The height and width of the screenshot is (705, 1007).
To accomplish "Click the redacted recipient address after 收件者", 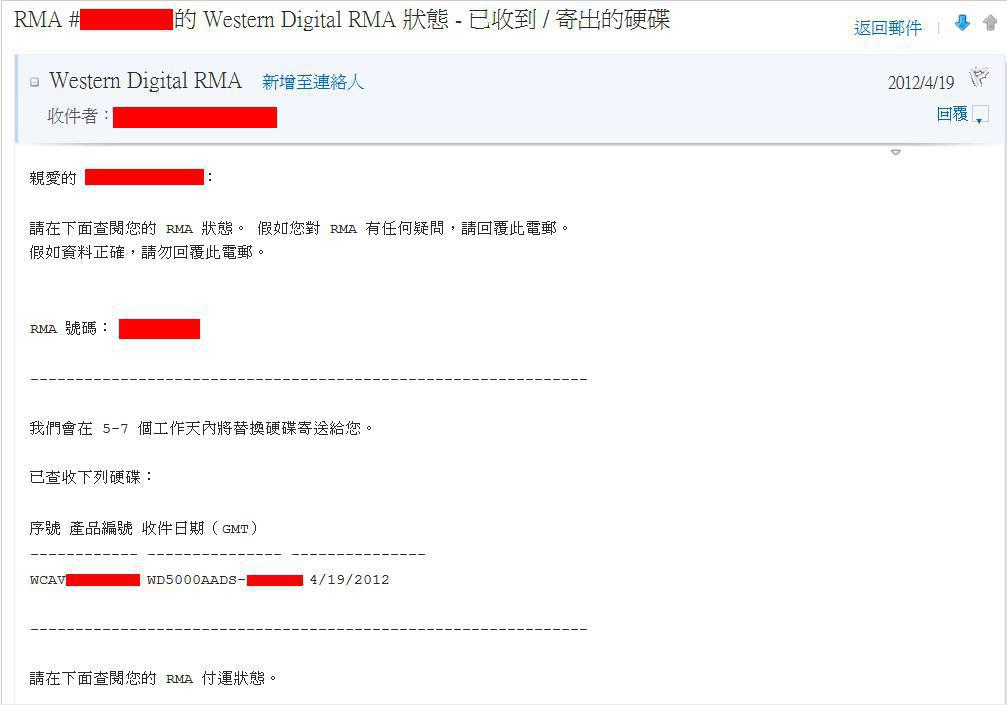I will point(195,118).
